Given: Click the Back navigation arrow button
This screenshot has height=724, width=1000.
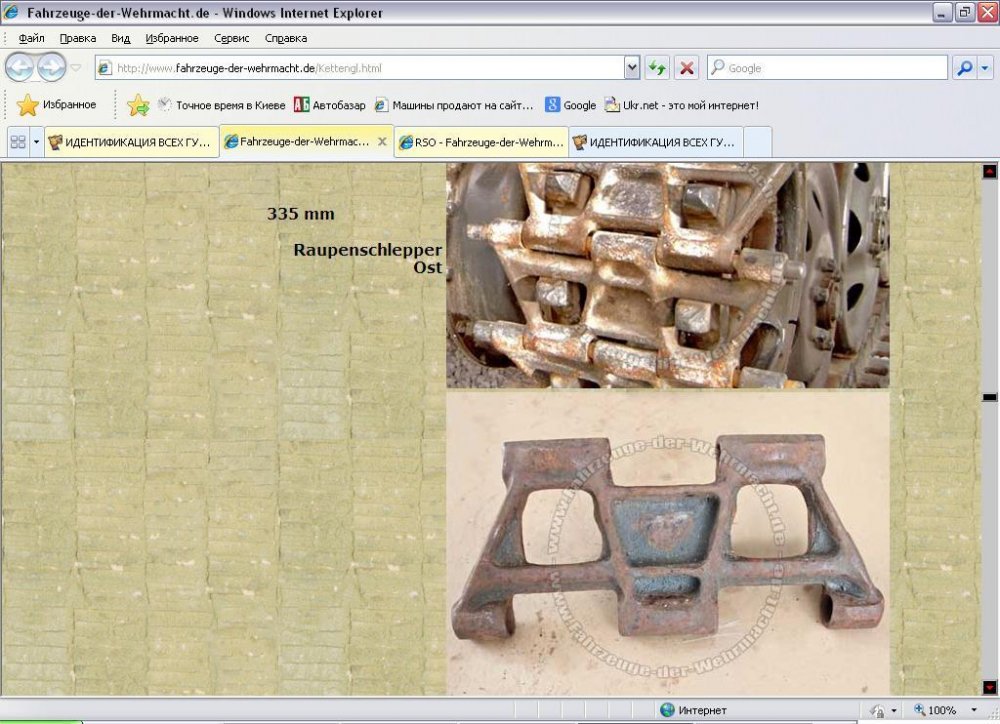Looking at the screenshot, I should 20,68.
